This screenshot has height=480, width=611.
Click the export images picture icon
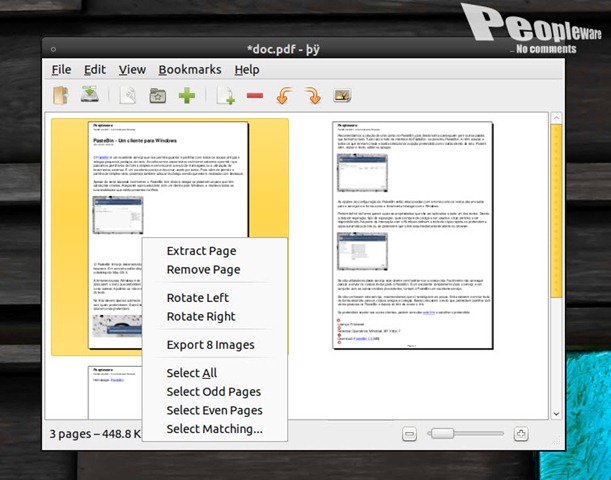[343, 95]
